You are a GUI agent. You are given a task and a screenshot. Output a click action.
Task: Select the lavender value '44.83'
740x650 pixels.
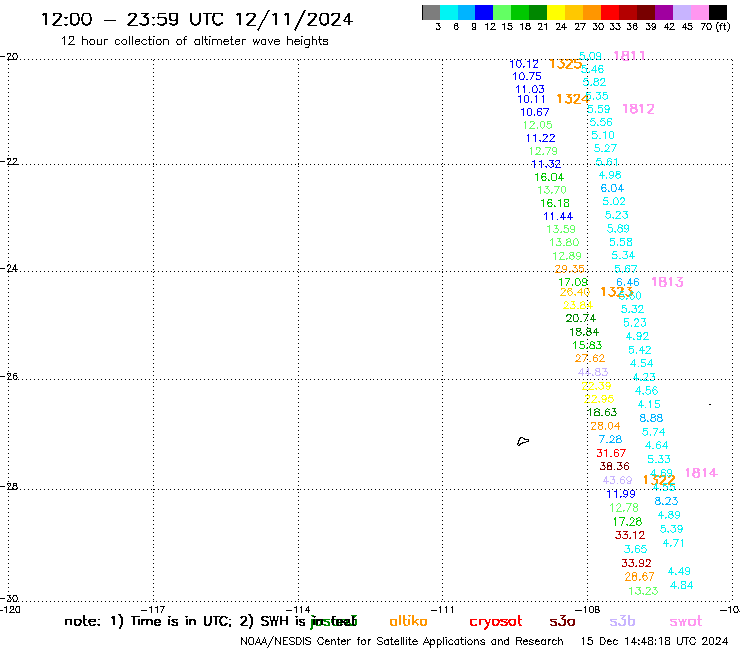593,372
